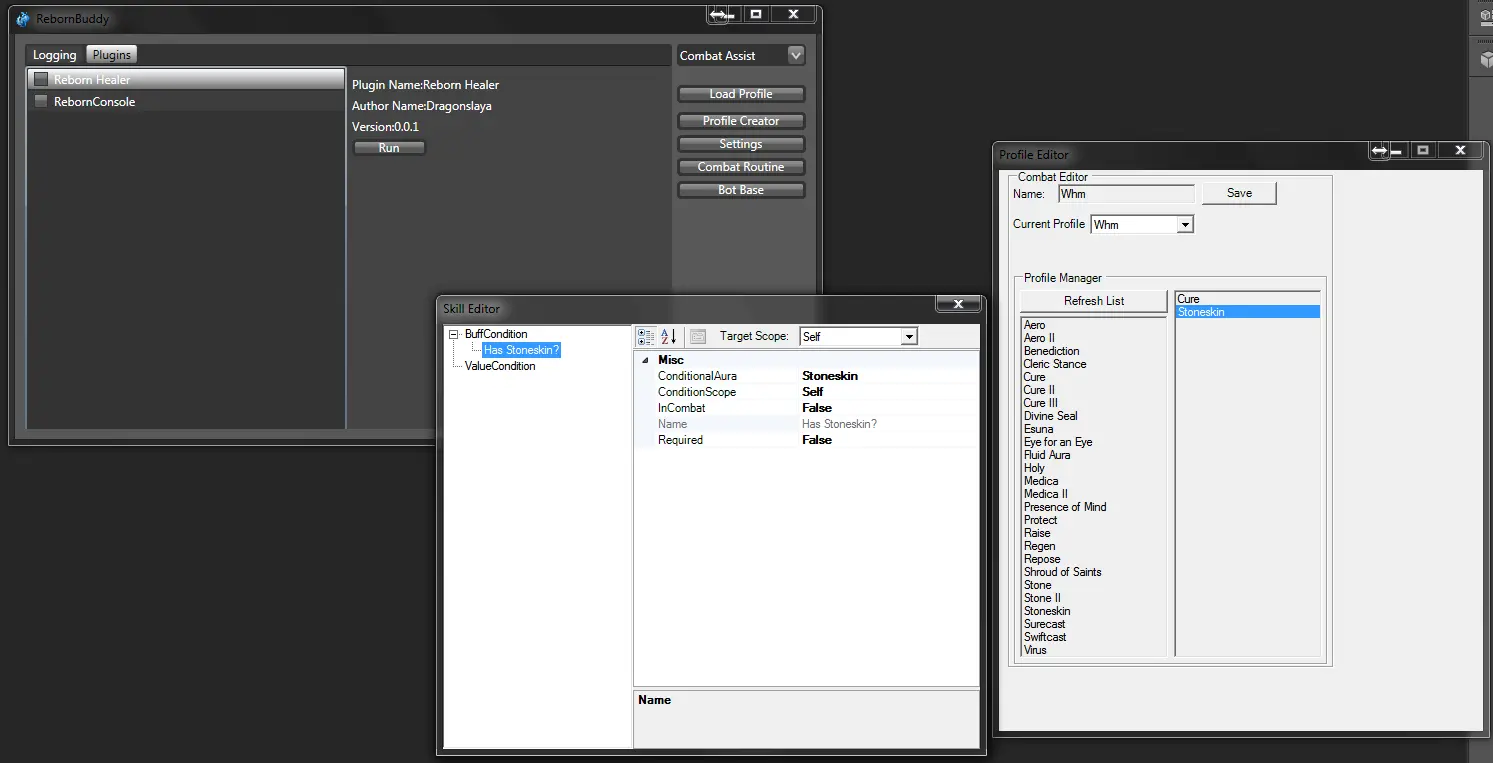Expand the Current Profile combo box

pos(1185,225)
